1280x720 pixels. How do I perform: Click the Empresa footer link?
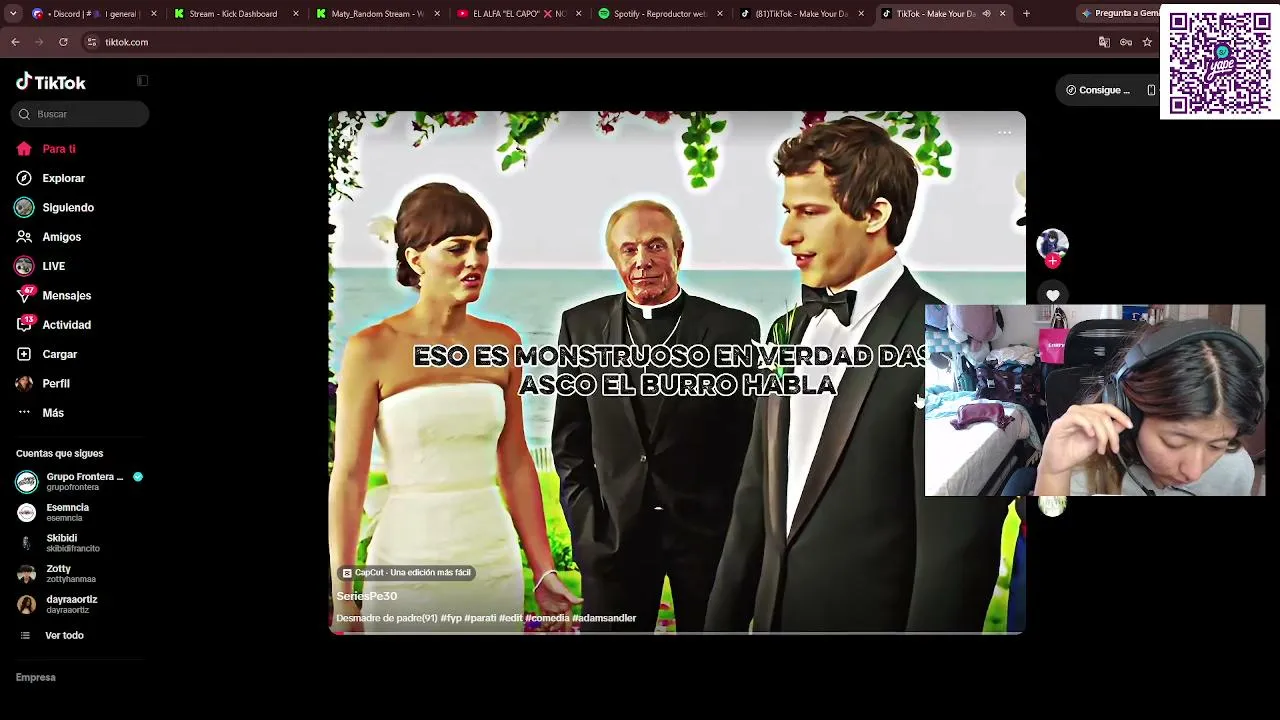point(36,677)
